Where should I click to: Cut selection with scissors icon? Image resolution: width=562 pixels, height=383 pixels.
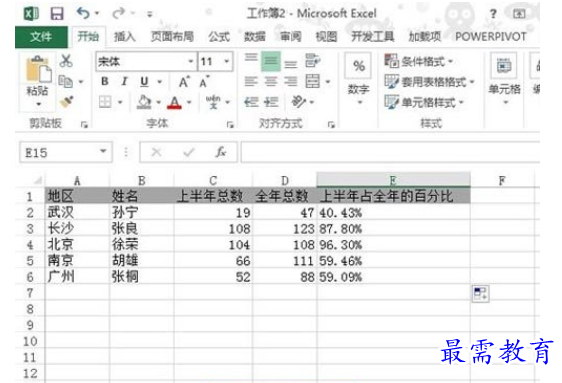point(66,61)
